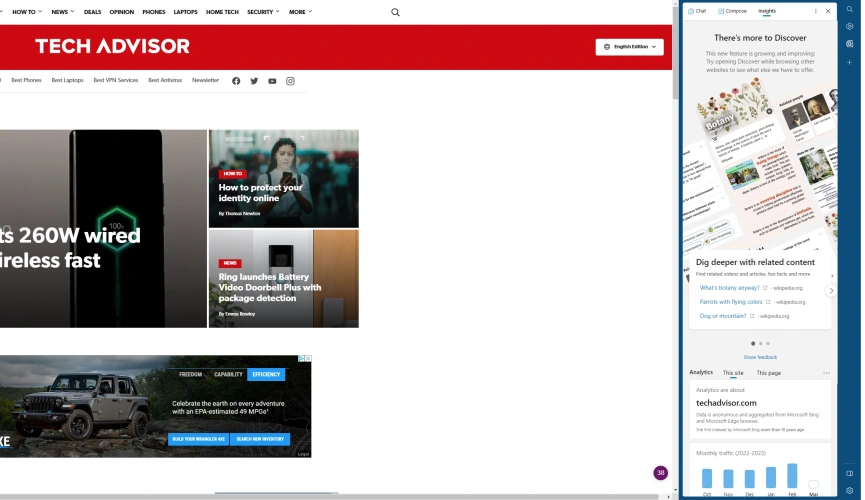This screenshot has height=500, width=865.
Task: Click the Share feedback link
Action: point(760,357)
